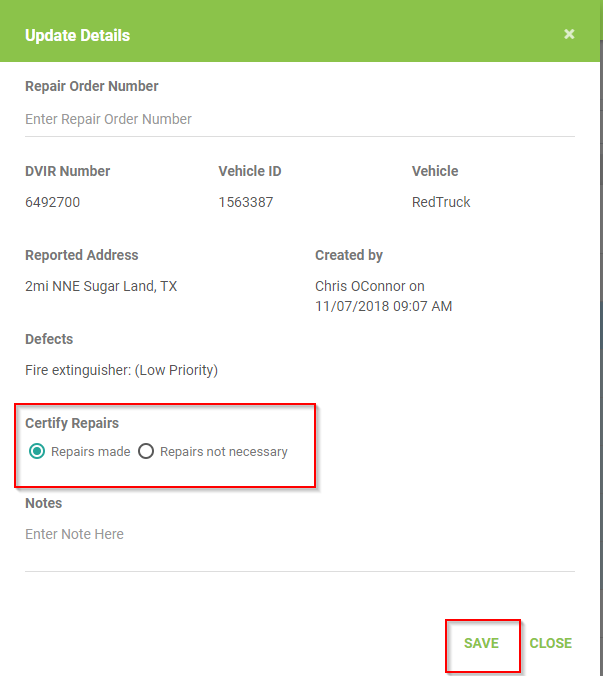Click the Fire extinguisher defect entry
The width and height of the screenshot is (603, 676).
[121, 370]
